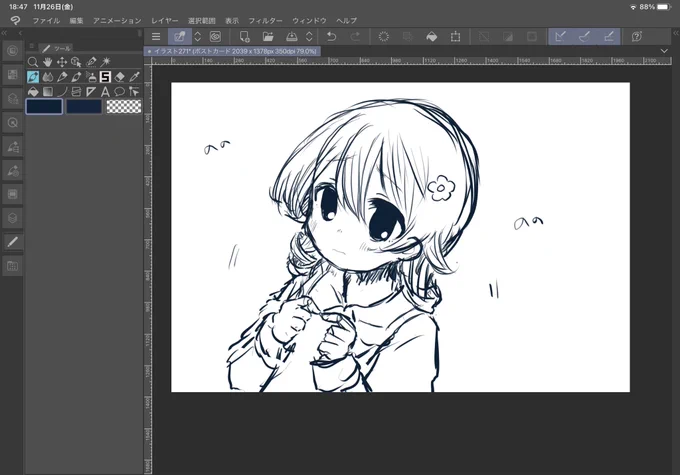Open the 選択範囲 menu
The image size is (680, 475).
202,20
